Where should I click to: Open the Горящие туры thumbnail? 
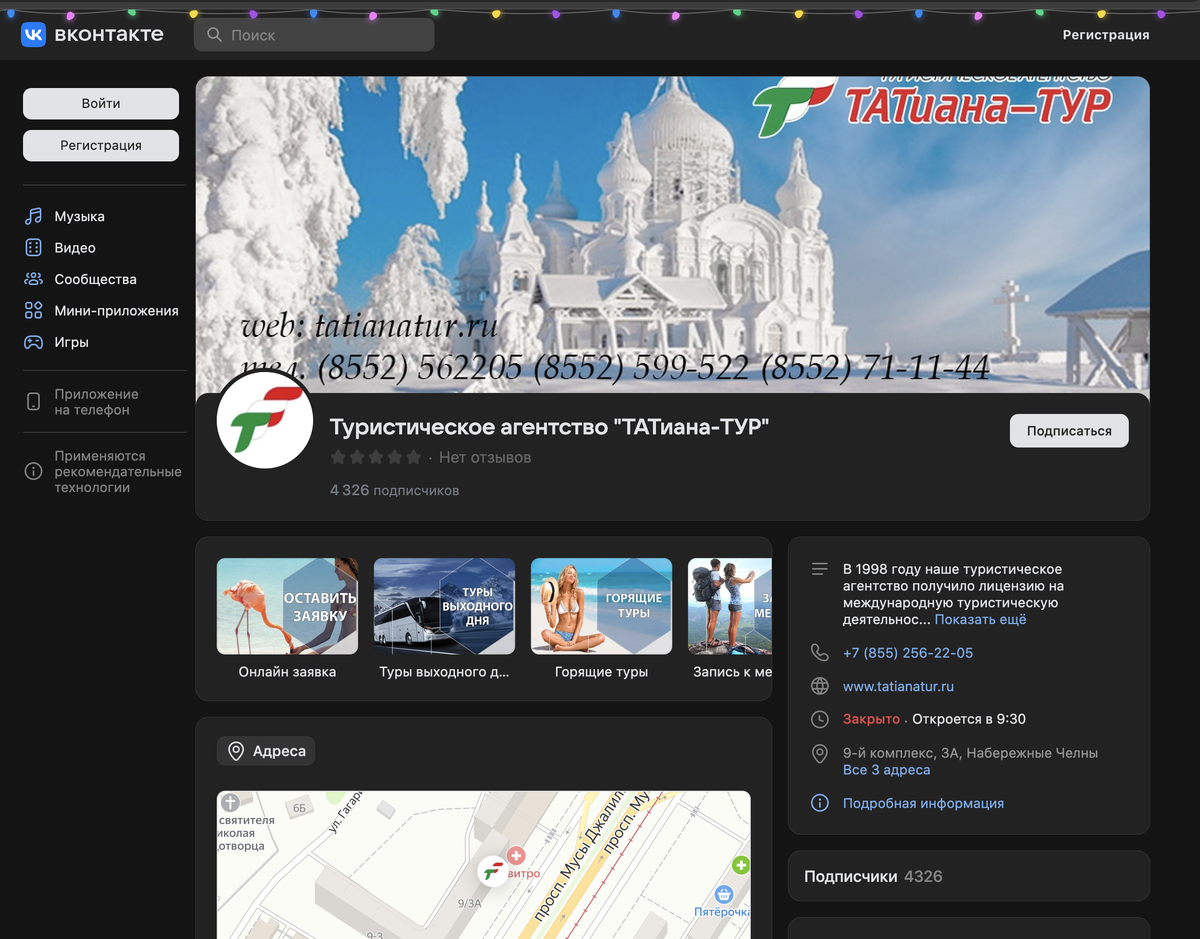(601, 606)
